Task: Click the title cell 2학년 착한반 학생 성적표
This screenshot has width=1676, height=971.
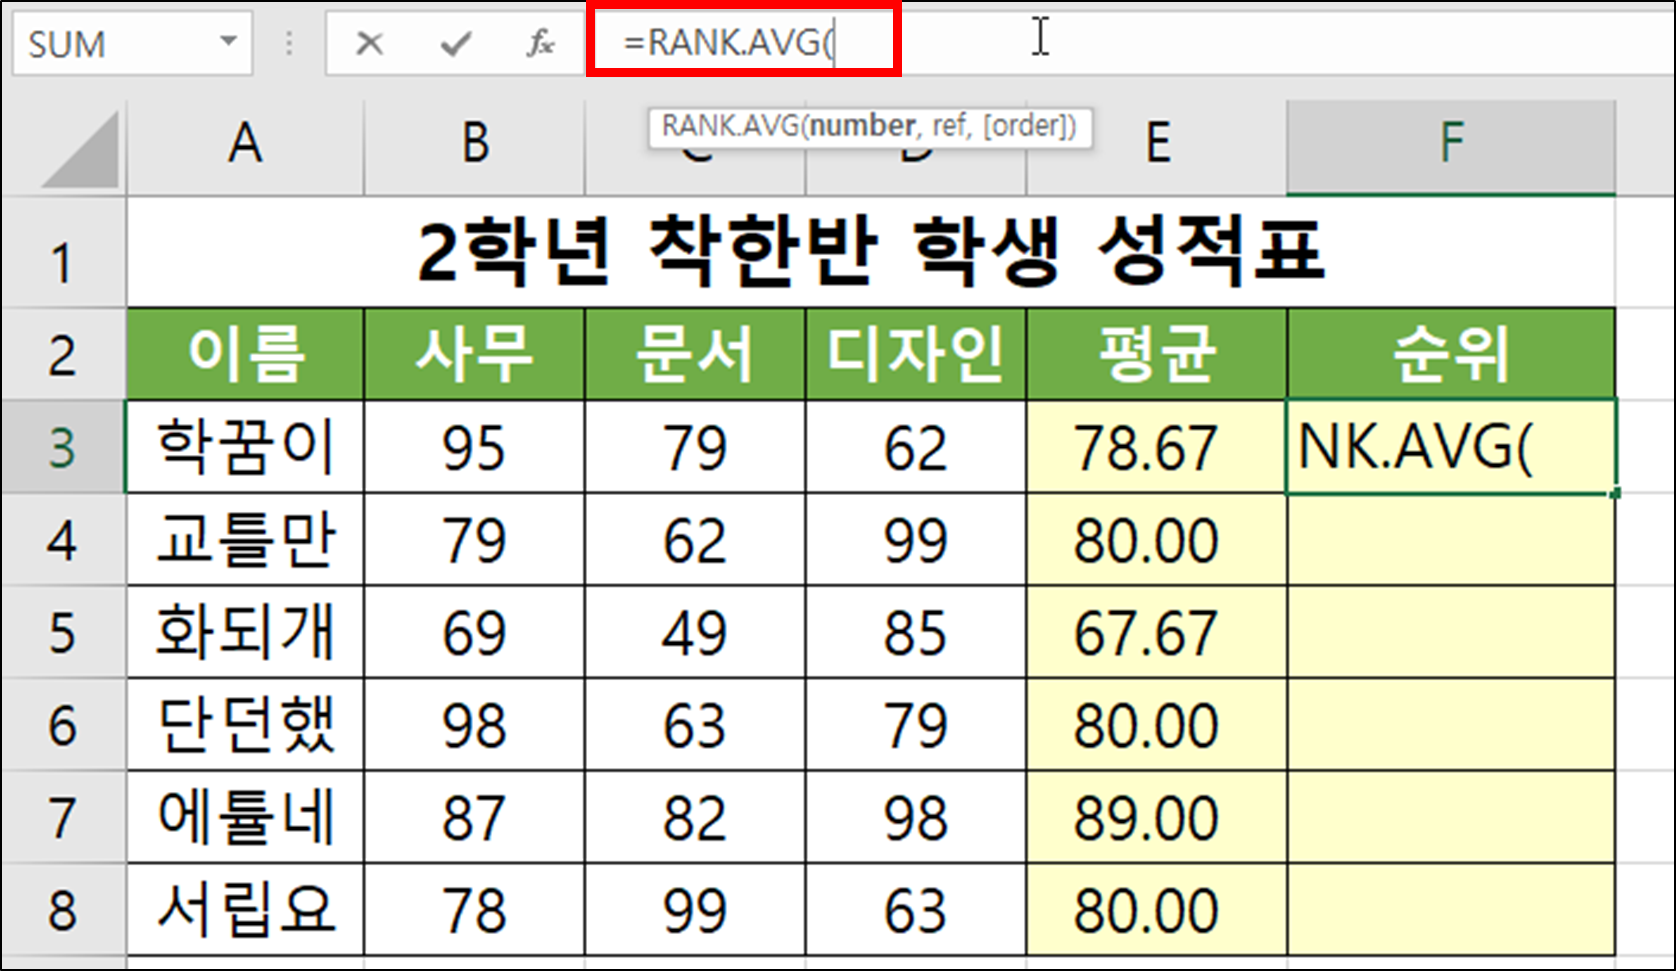Action: click(x=870, y=252)
